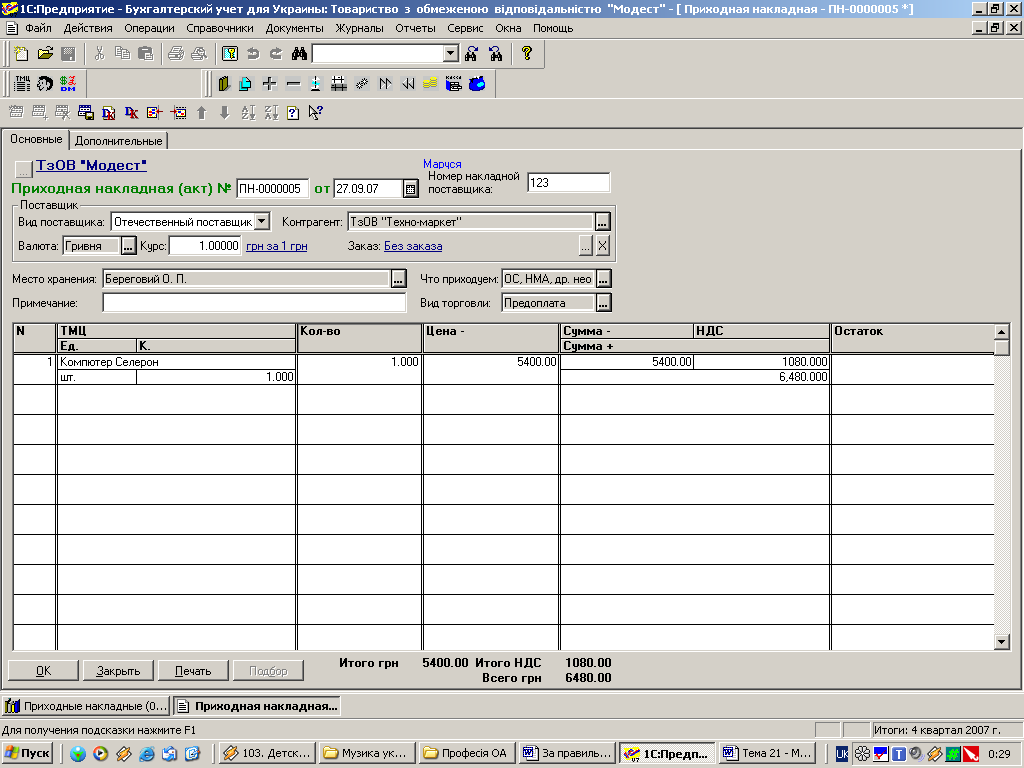
Task: Click the Без заказа link
Action: (413, 246)
